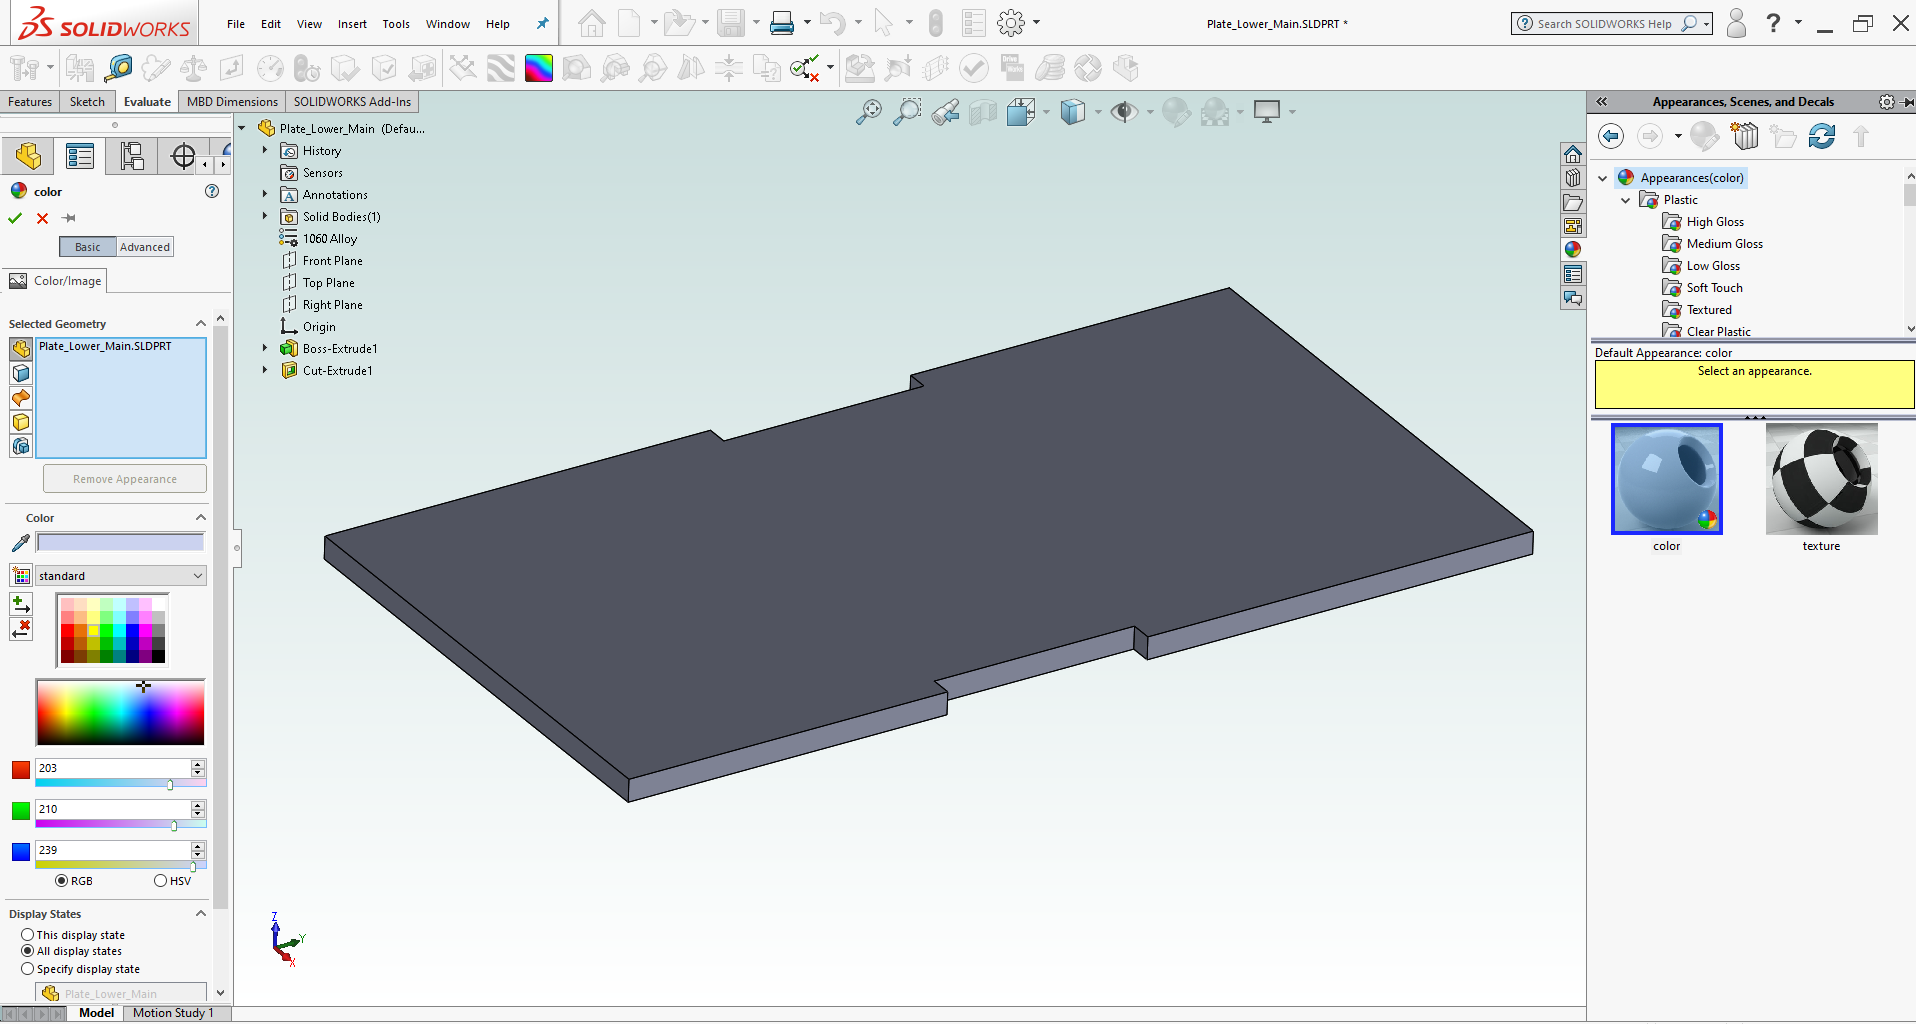Switch to the Sketch tab
Viewport: 1916px width, 1024px height.
87,102
